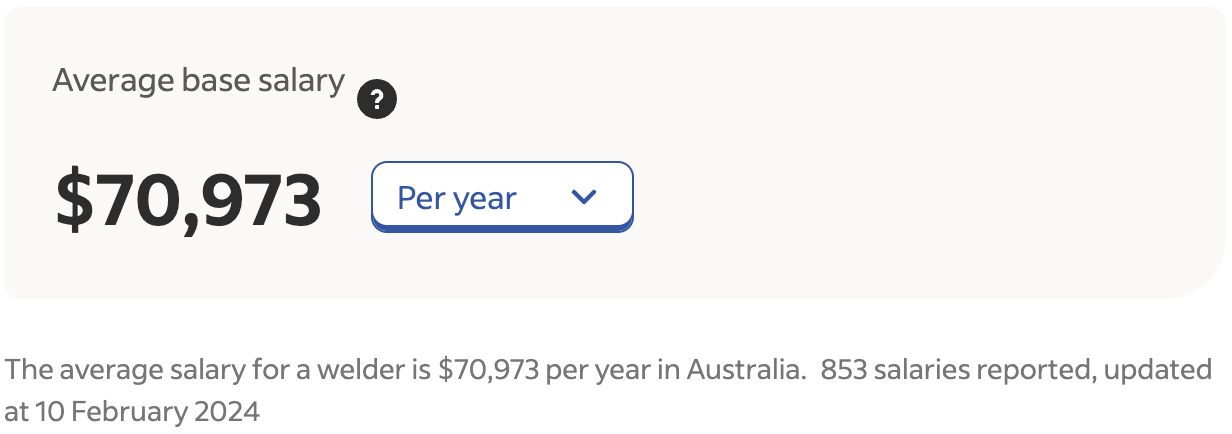Click the Average base salary label
This screenshot has height=434, width=1232.
pyautogui.click(x=198, y=80)
